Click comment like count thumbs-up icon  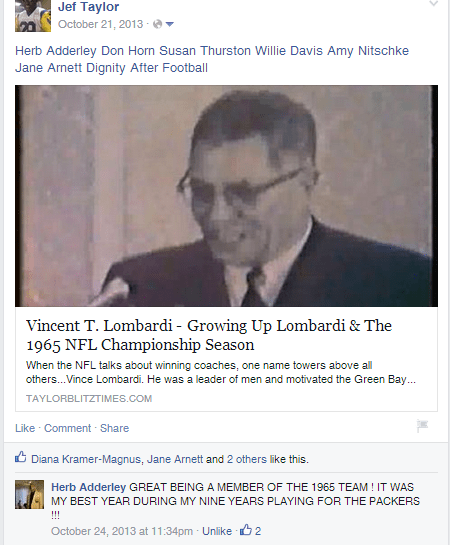[246, 530]
